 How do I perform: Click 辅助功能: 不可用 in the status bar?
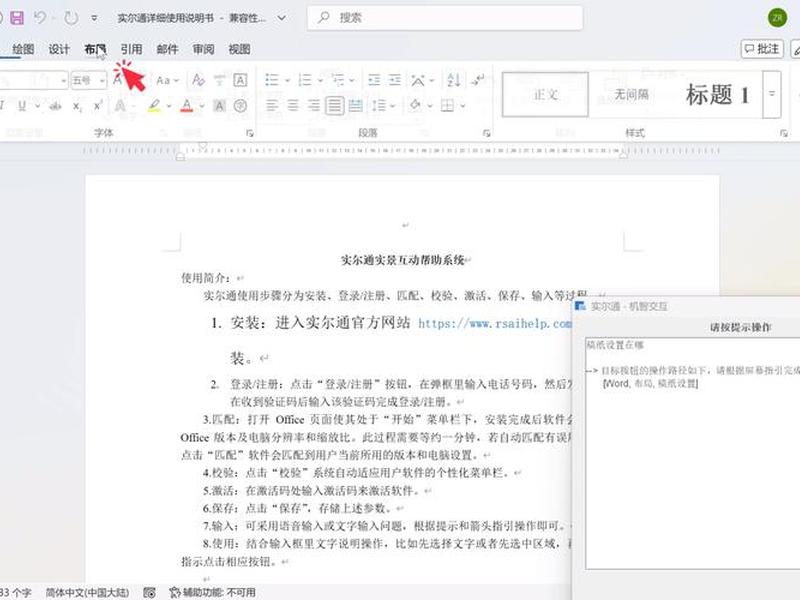tap(212, 592)
